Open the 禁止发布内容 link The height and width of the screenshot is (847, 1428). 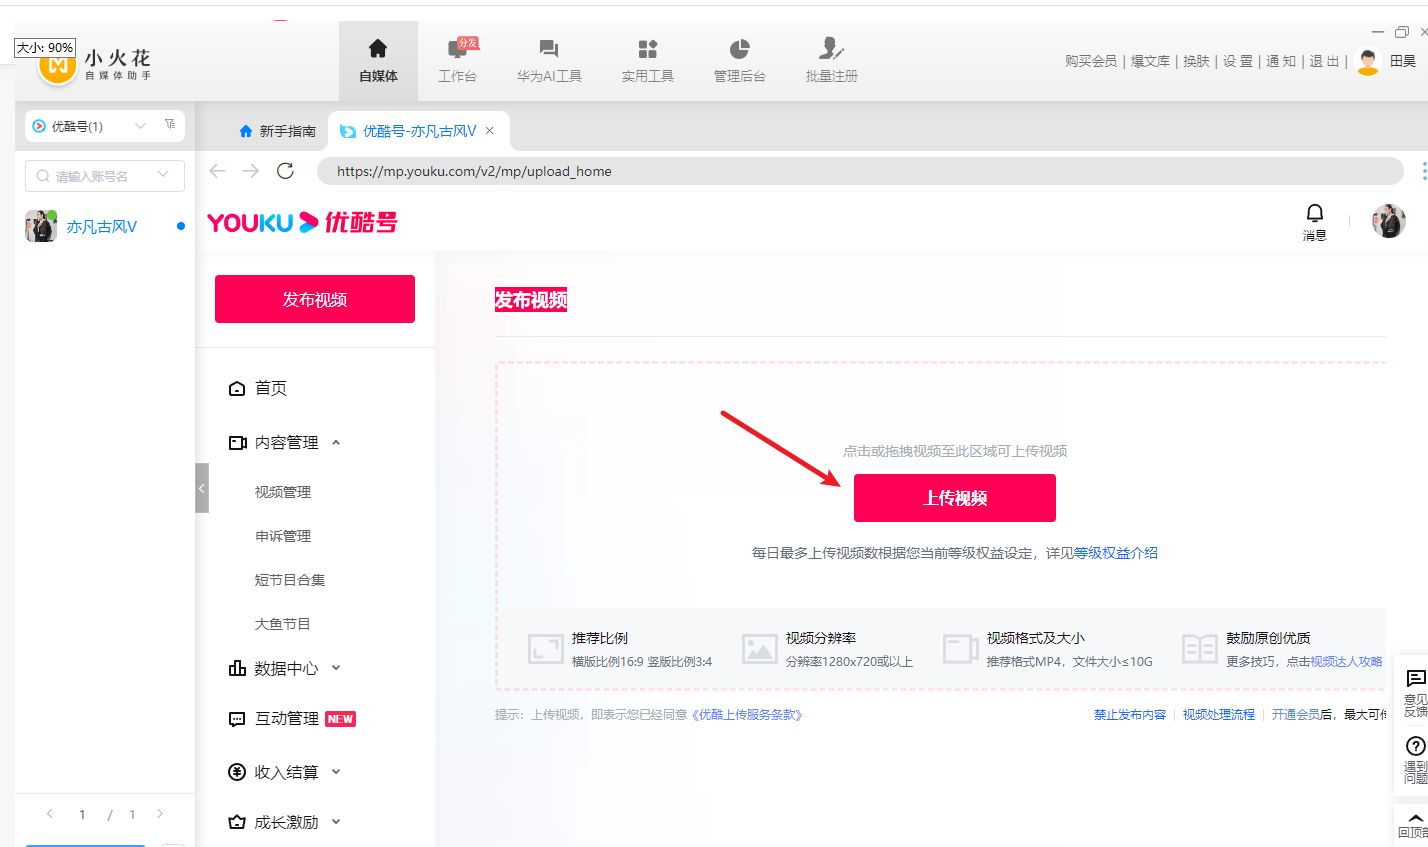point(1130,715)
